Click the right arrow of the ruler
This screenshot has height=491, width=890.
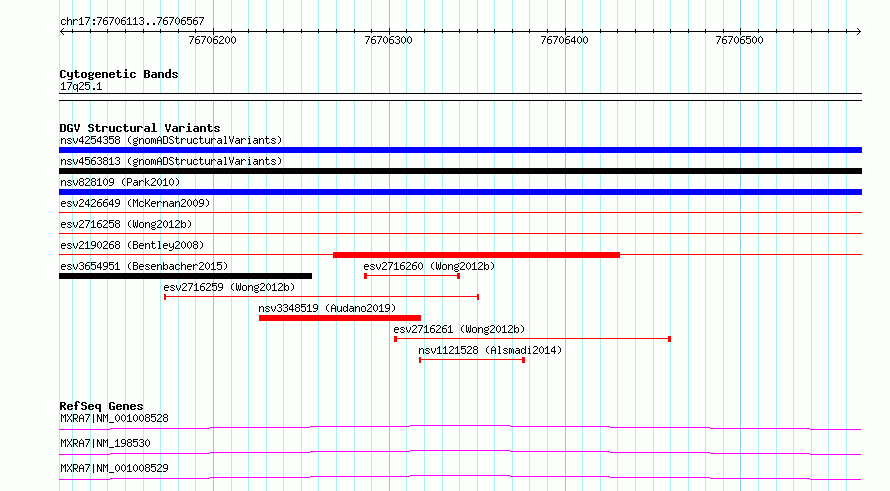tap(859, 32)
